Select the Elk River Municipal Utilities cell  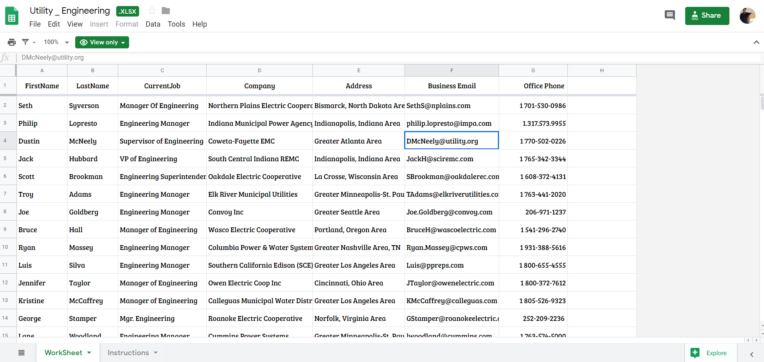click(x=259, y=194)
